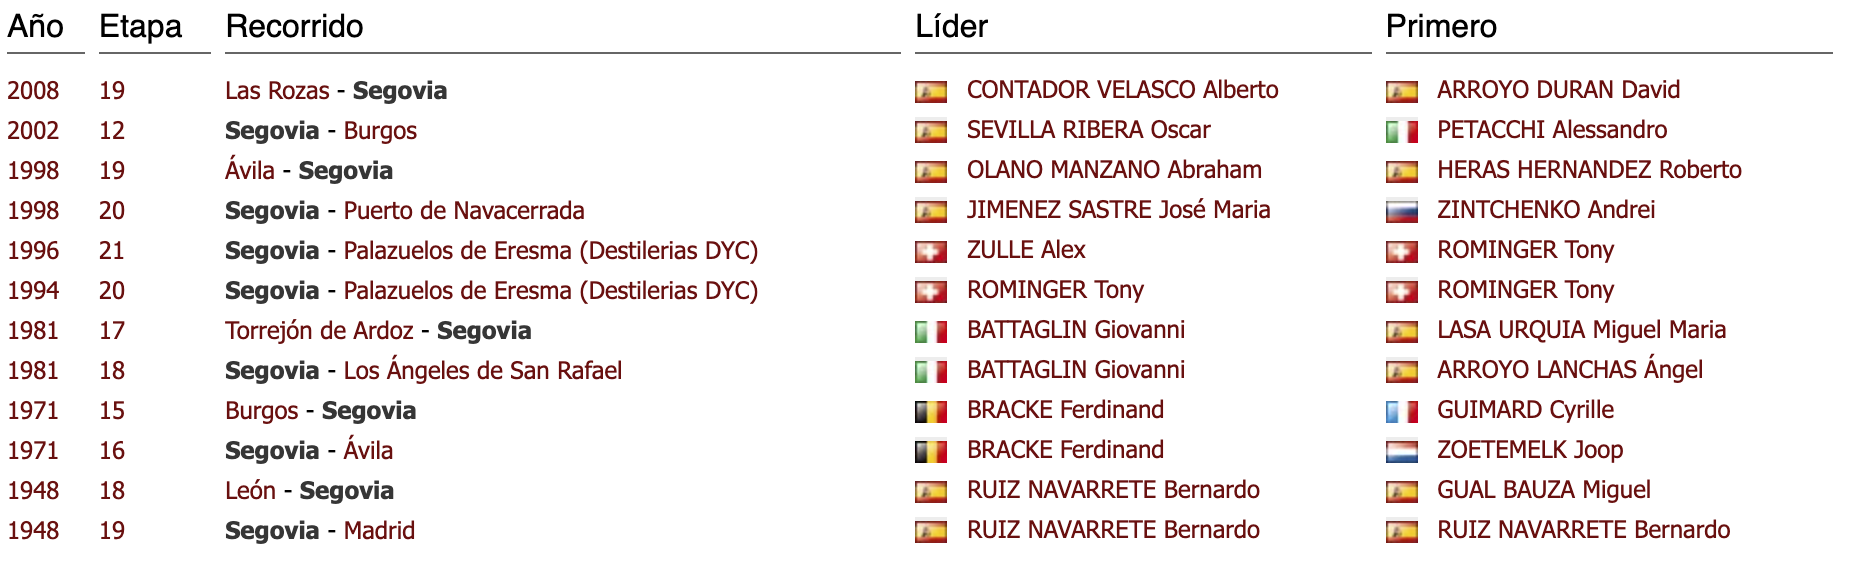Open rider SEVILLA RIBERA Oscar's page
The image size is (1850, 564).
click(1088, 130)
